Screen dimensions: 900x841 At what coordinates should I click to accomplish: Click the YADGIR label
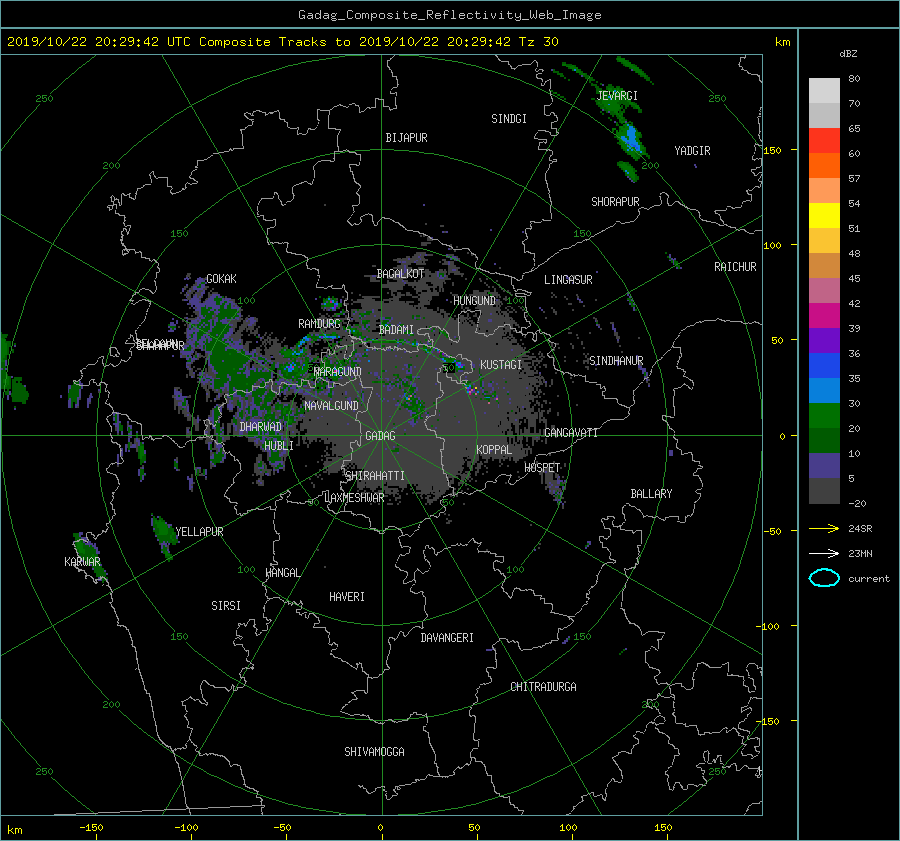692,151
